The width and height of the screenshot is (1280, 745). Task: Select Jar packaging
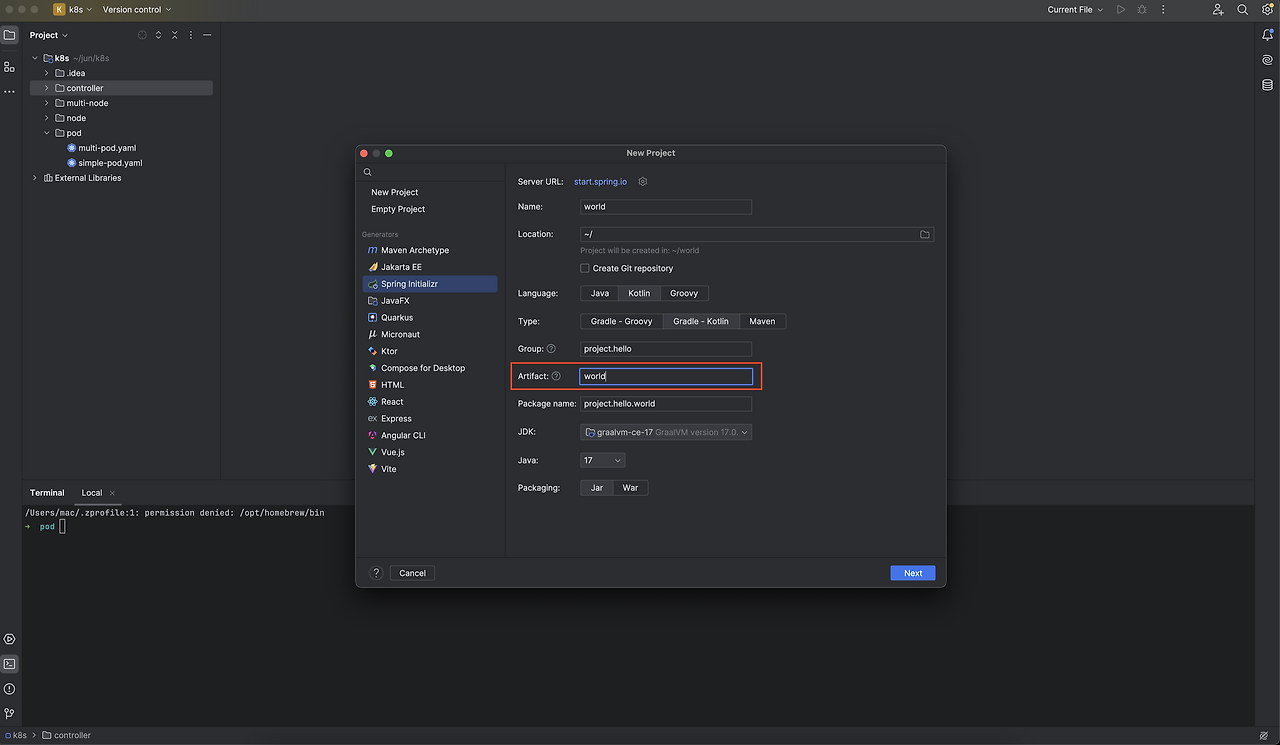tap(597, 488)
